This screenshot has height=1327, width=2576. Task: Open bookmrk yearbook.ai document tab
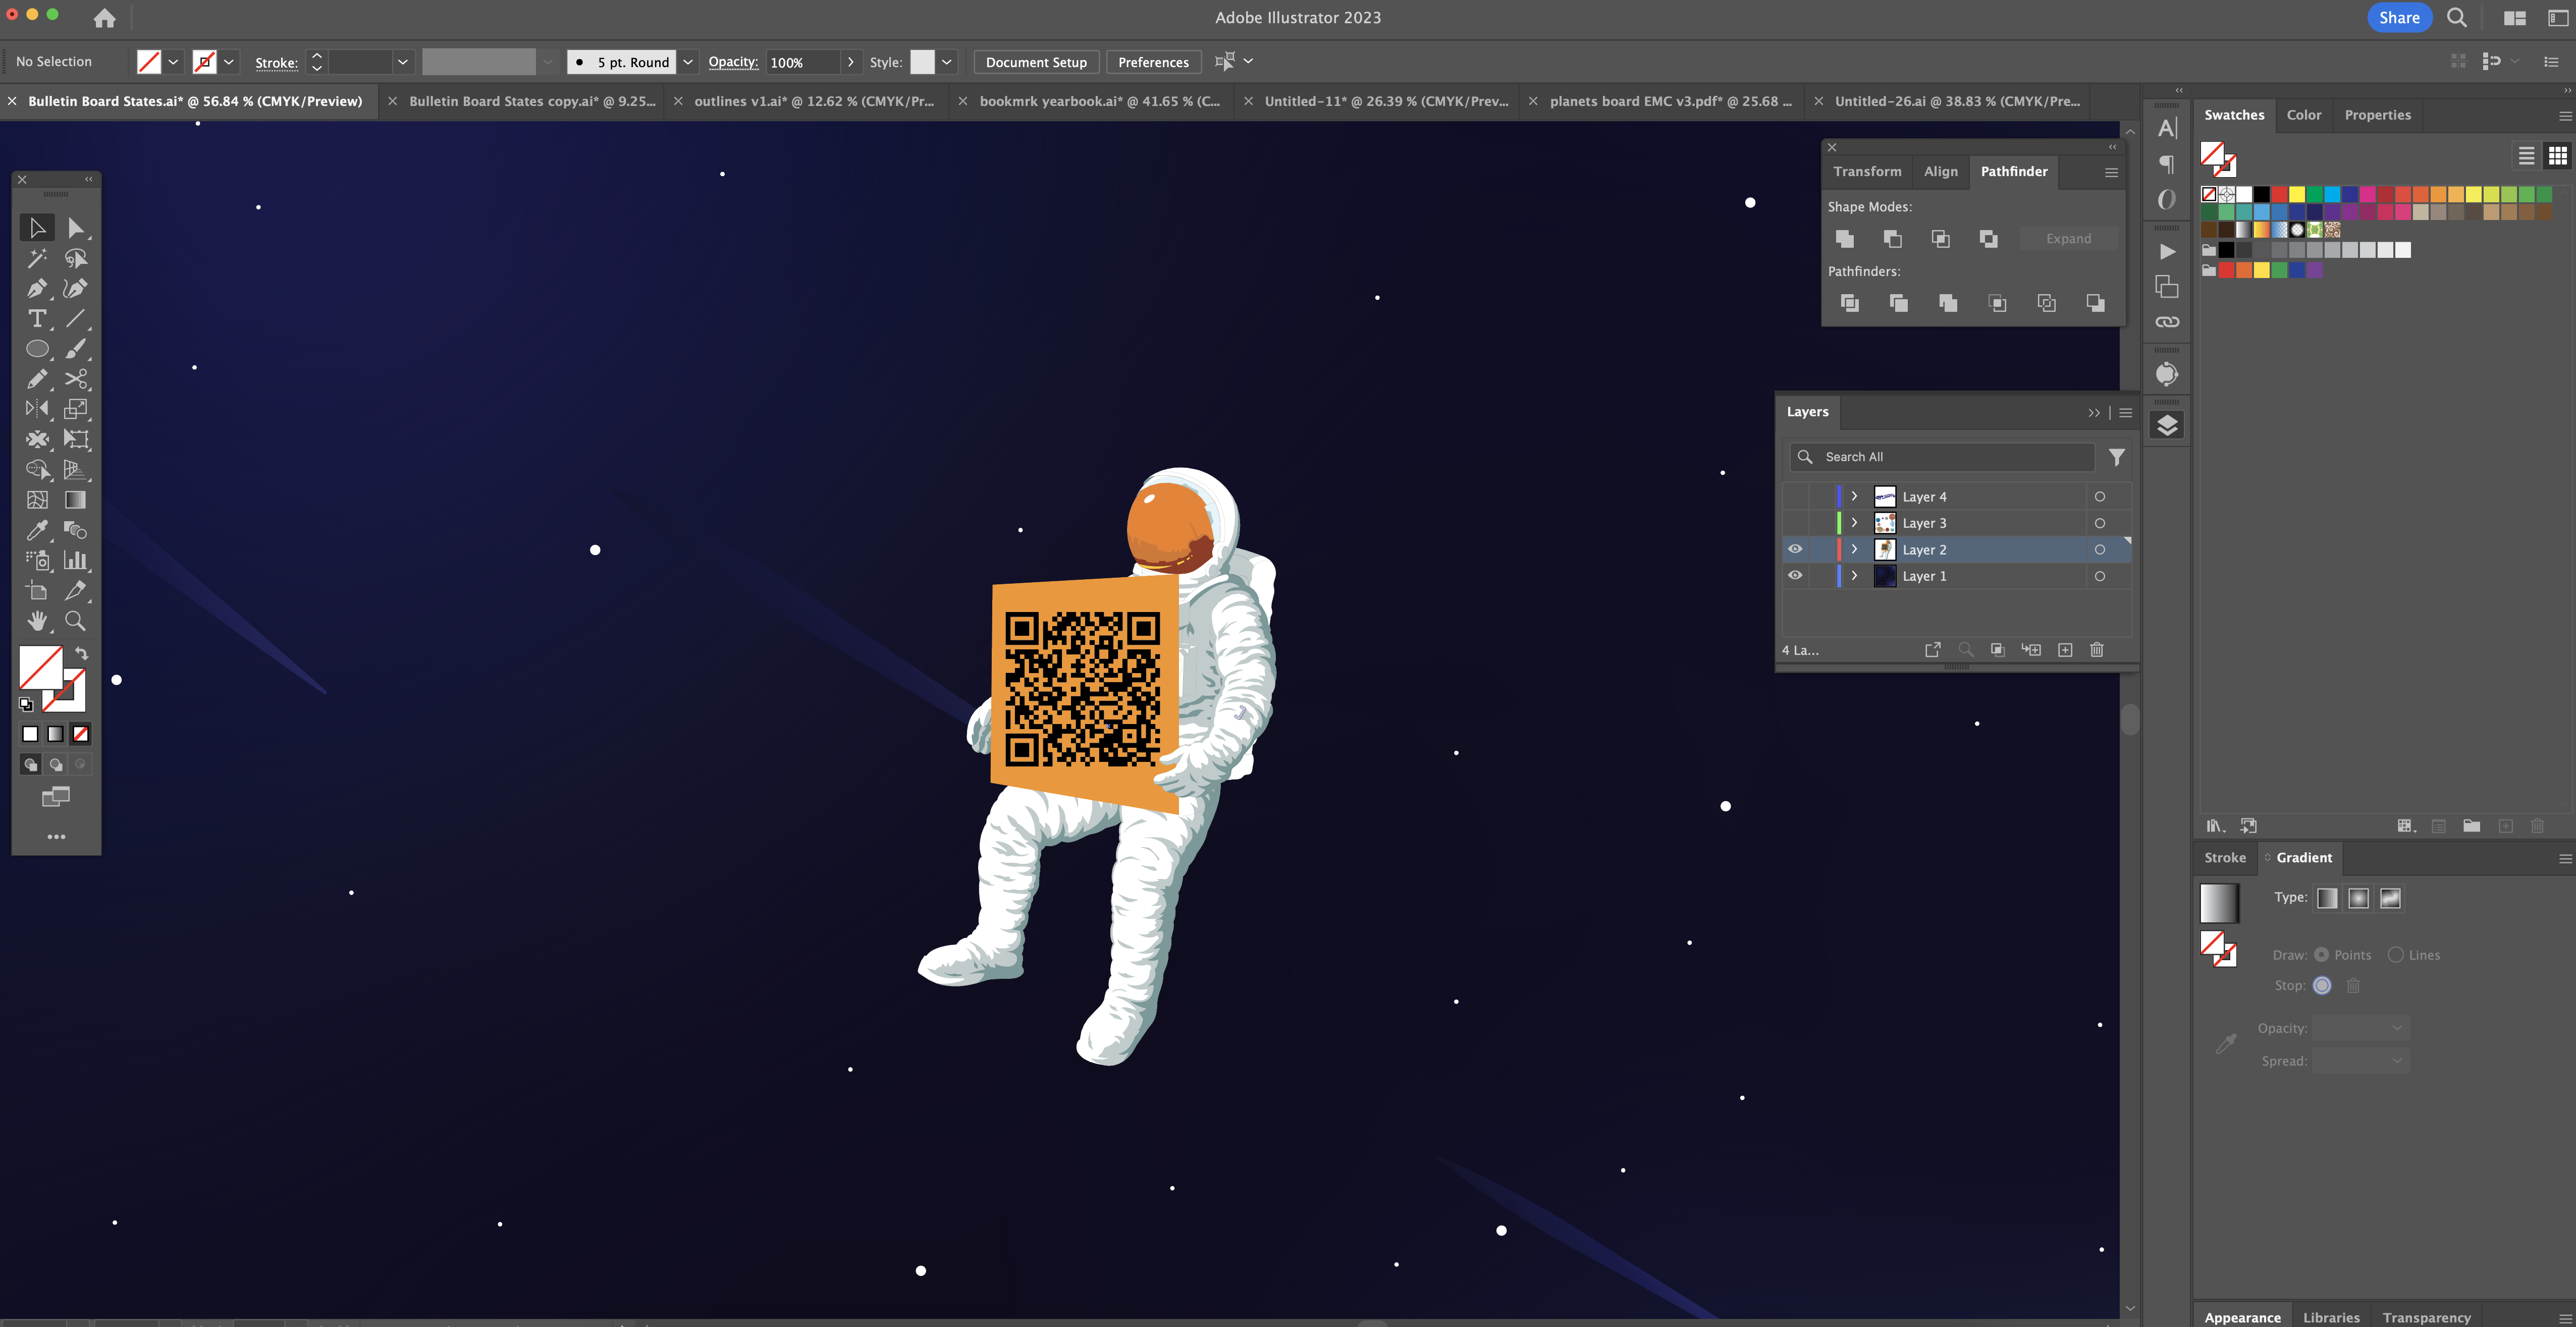point(1099,101)
